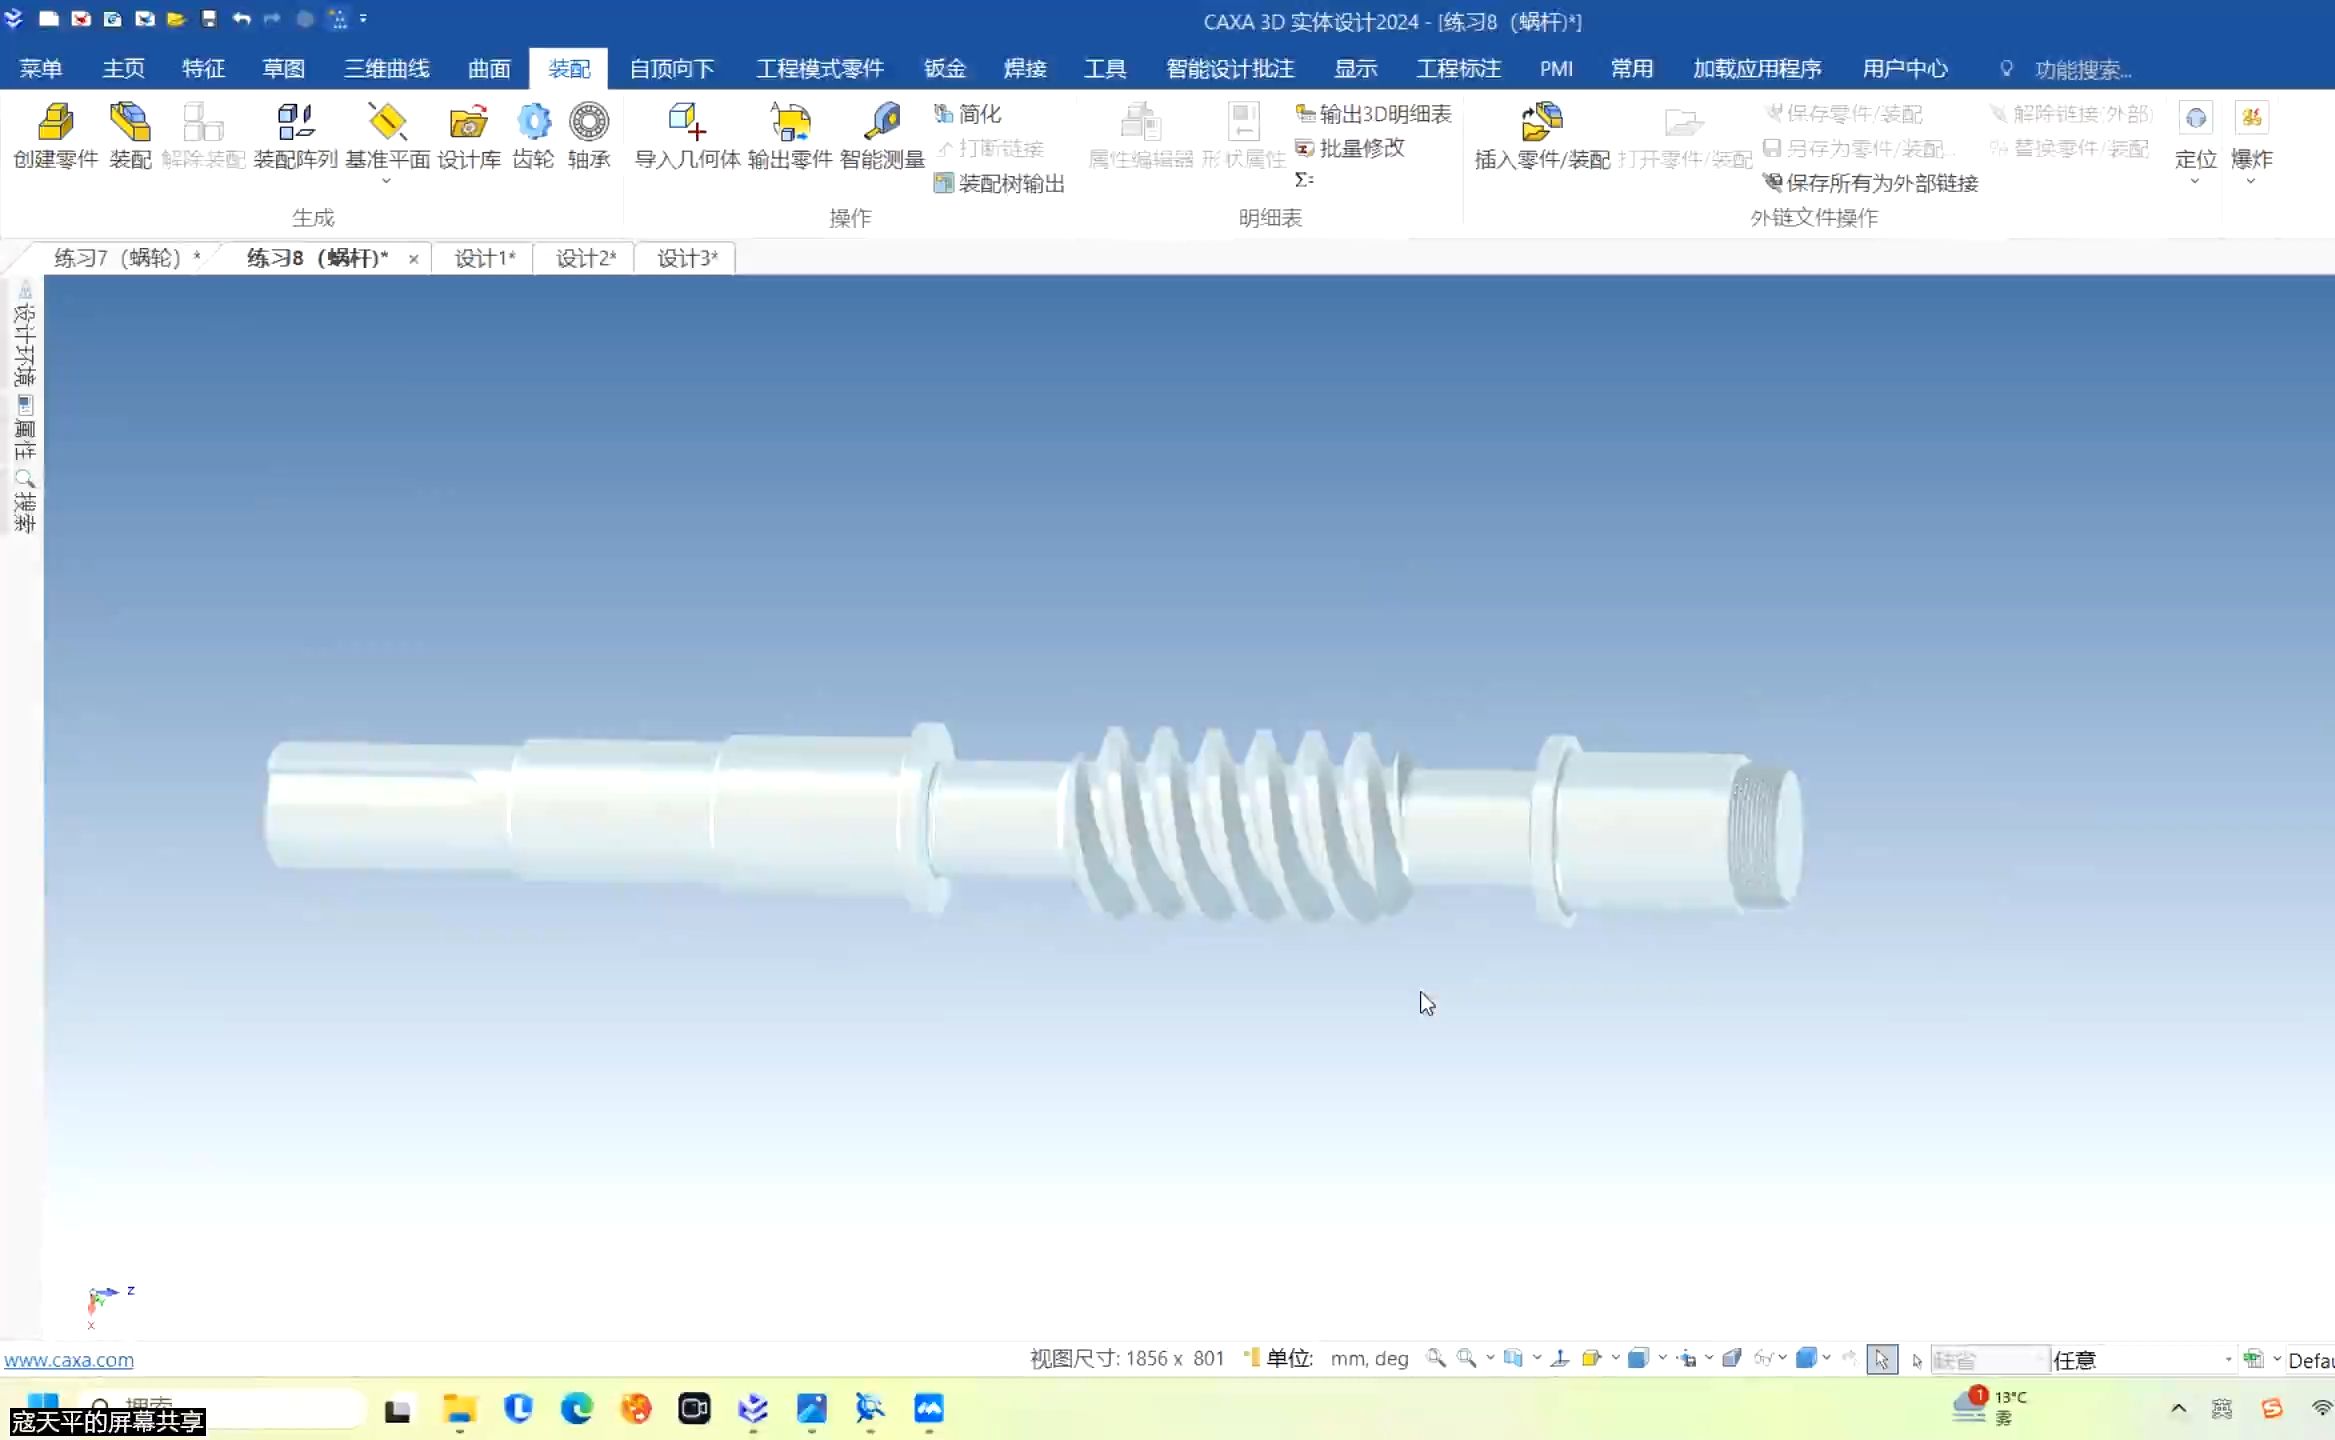Click the 轴承 bearing icon
This screenshot has height=1440, width=2335.
click(589, 124)
